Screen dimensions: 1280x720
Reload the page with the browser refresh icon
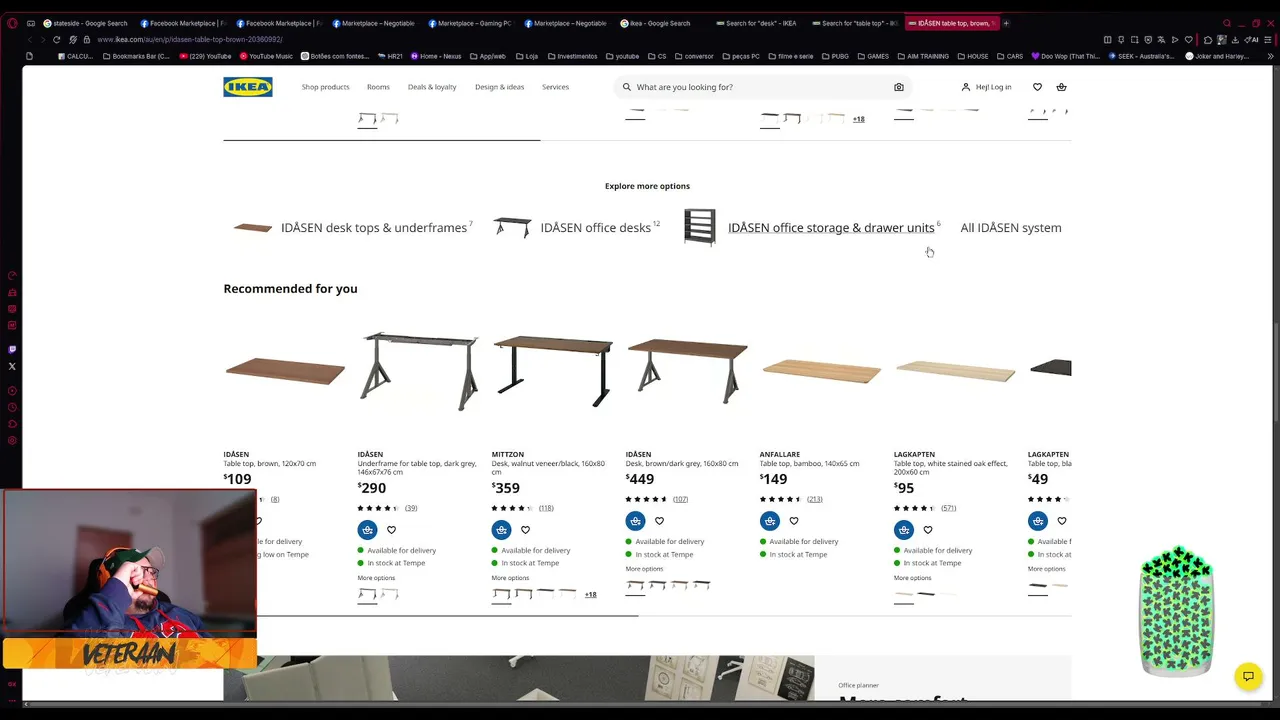point(56,39)
